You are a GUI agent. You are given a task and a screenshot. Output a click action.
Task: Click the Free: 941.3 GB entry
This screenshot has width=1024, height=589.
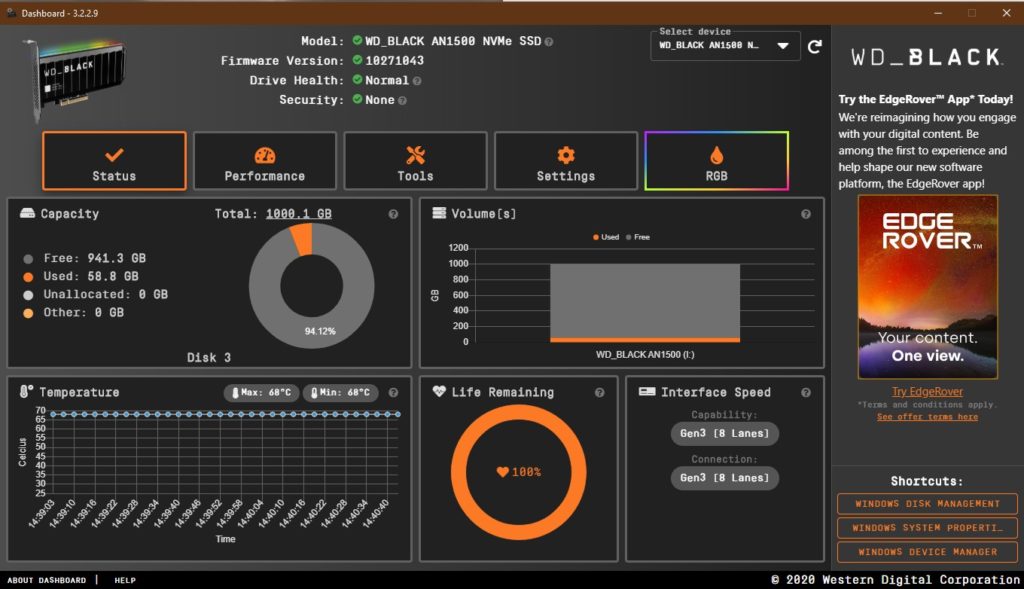[84, 258]
